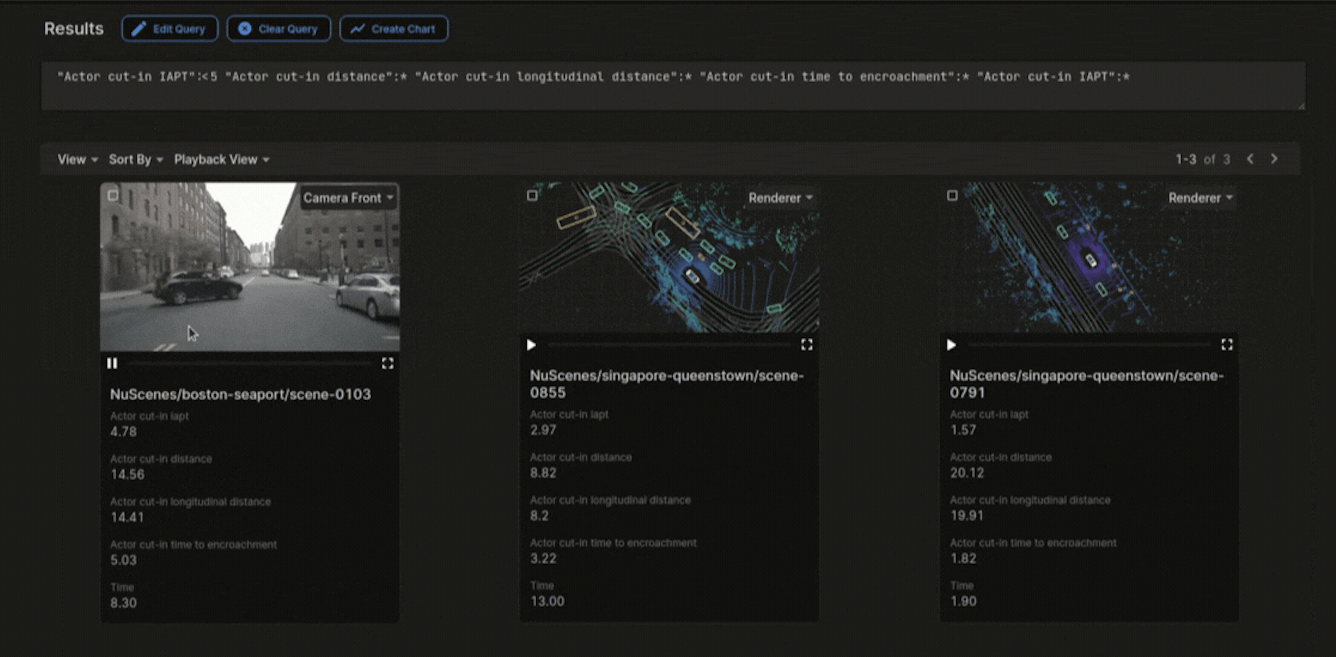Open the View menu
Screen dimensions: 1336x657
click(76, 158)
